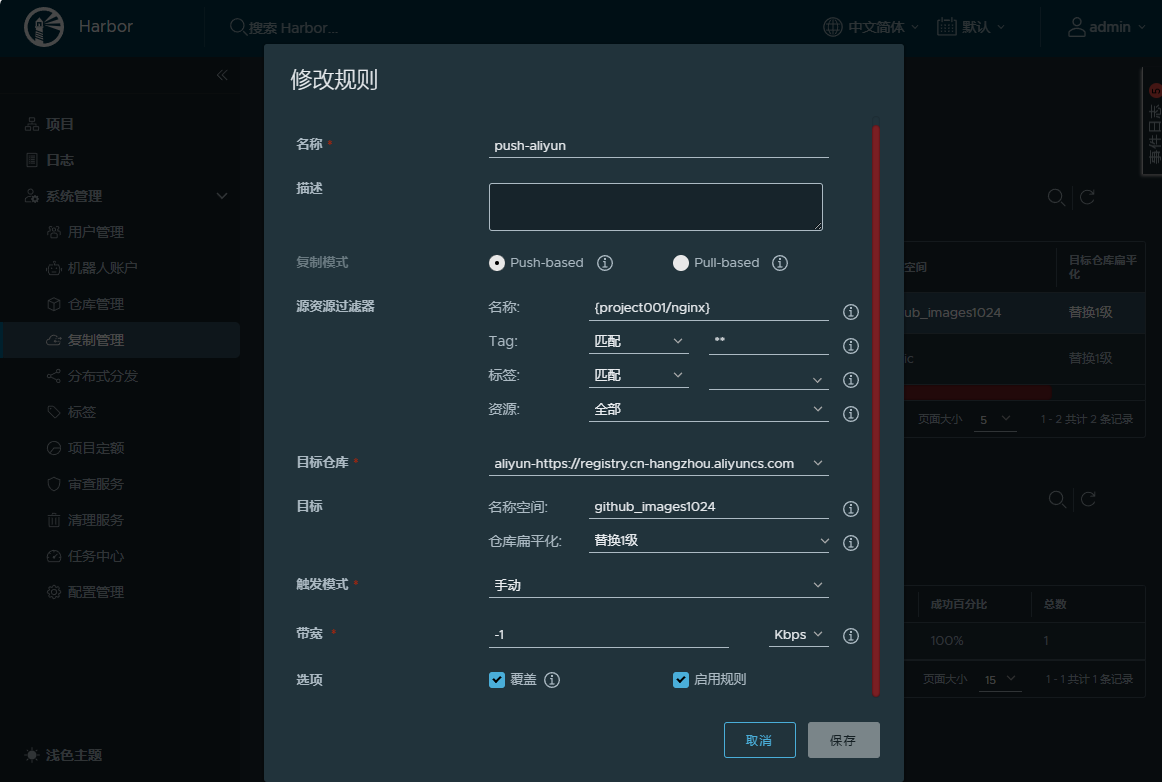Screen dimensions: 1162x782
Task: Click the 保存 save button
Action: pyautogui.click(x=843, y=740)
